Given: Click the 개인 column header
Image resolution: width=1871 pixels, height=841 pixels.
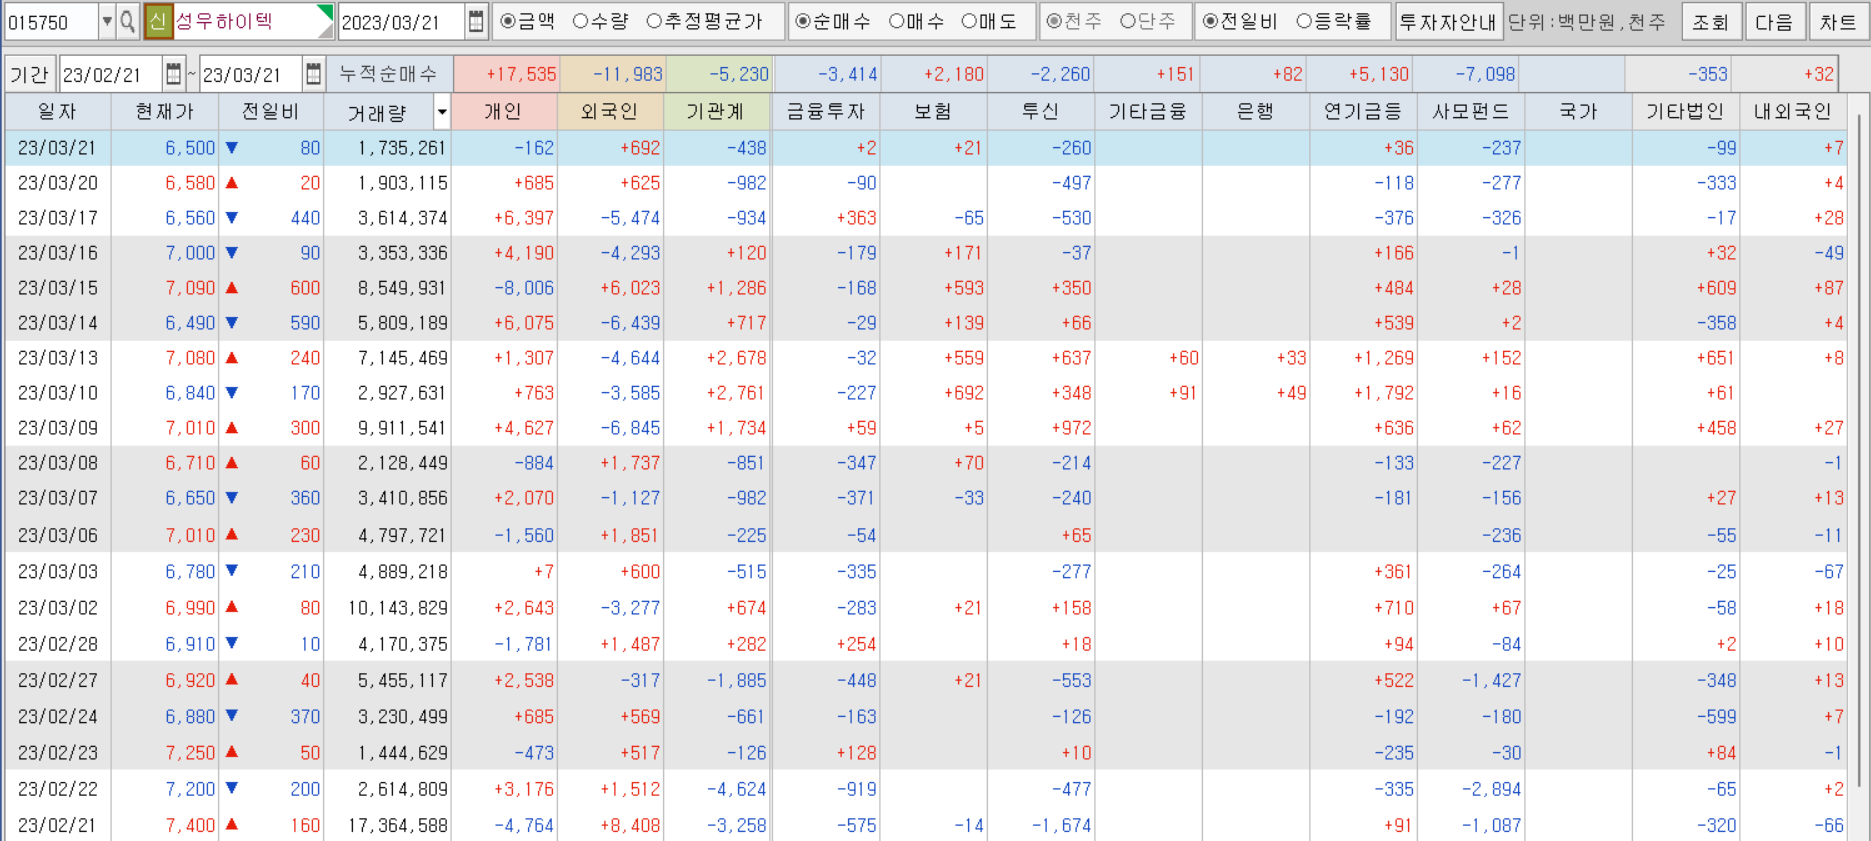Looking at the screenshot, I should click(503, 112).
